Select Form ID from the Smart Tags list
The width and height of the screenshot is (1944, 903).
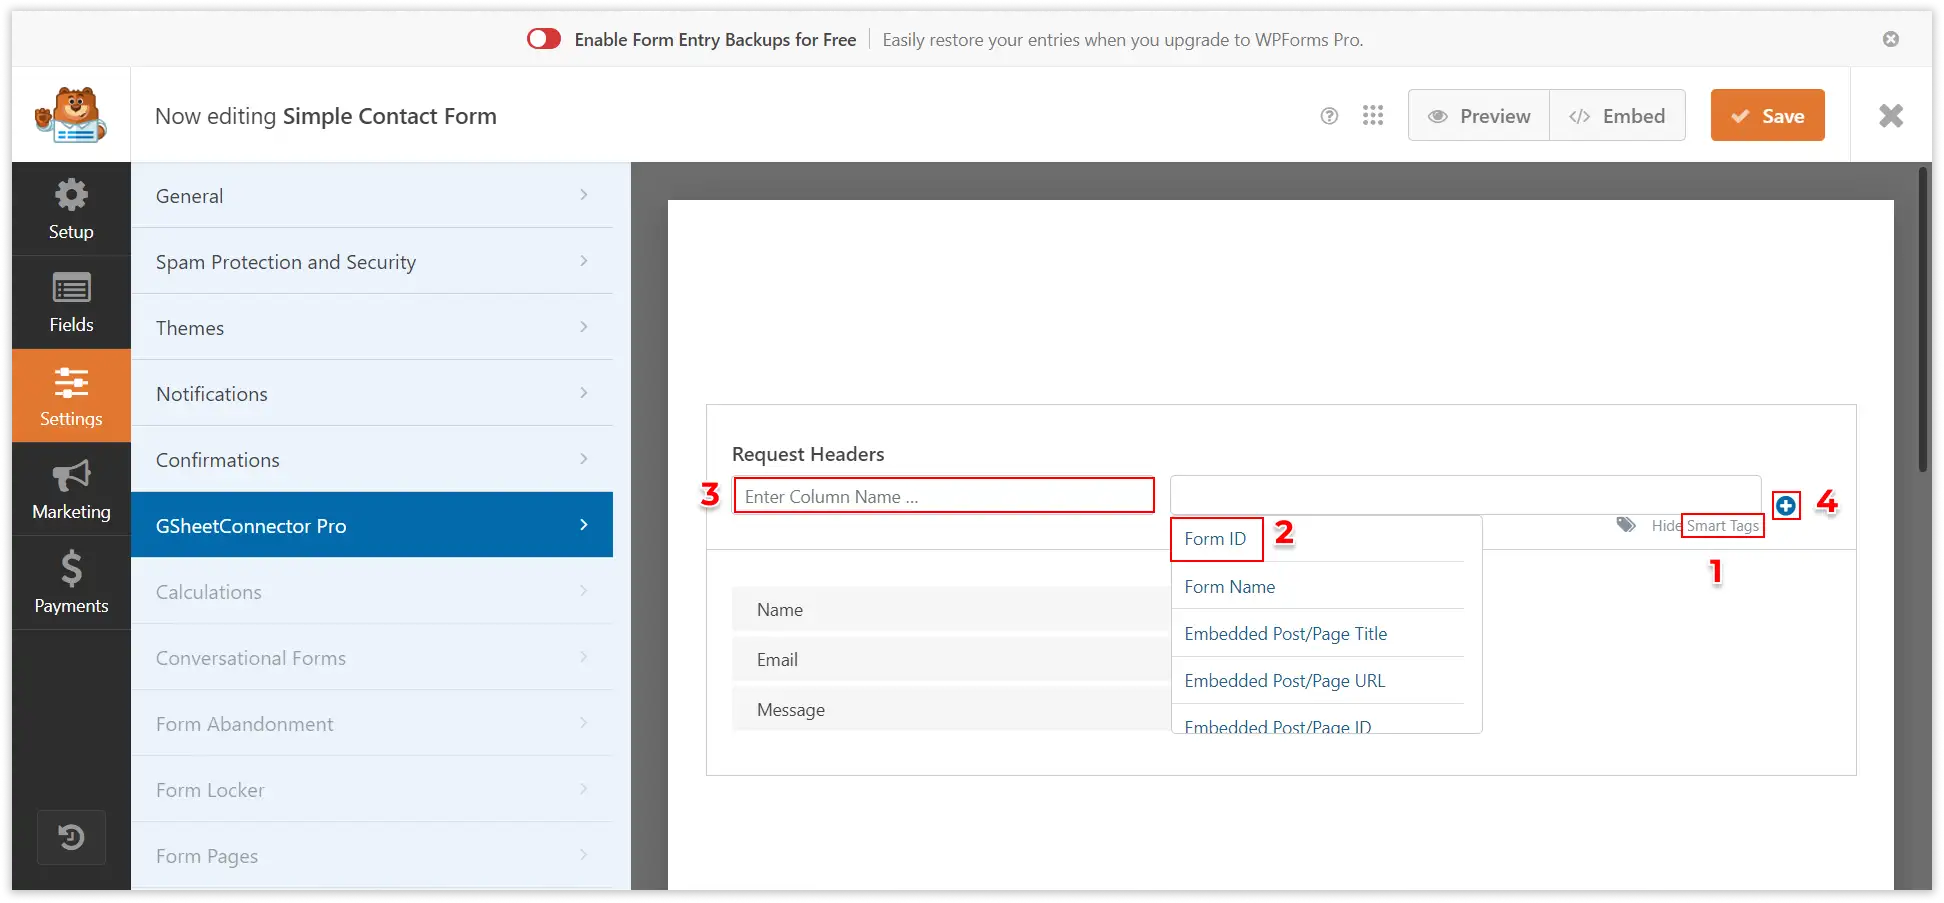(x=1215, y=538)
